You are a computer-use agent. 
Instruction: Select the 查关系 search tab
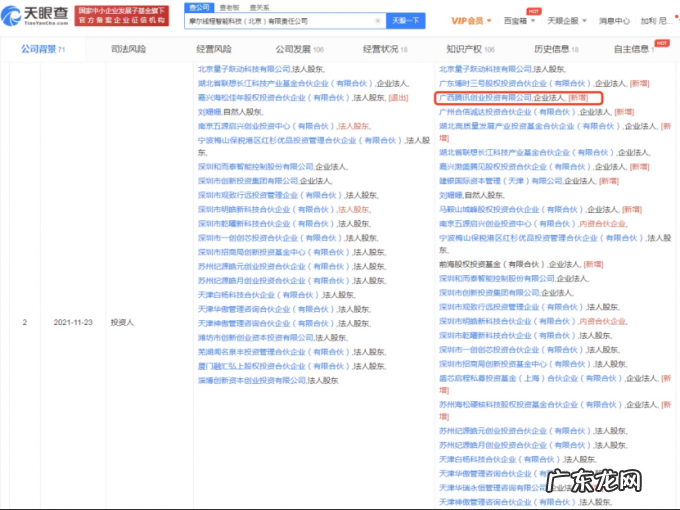(259, 7)
